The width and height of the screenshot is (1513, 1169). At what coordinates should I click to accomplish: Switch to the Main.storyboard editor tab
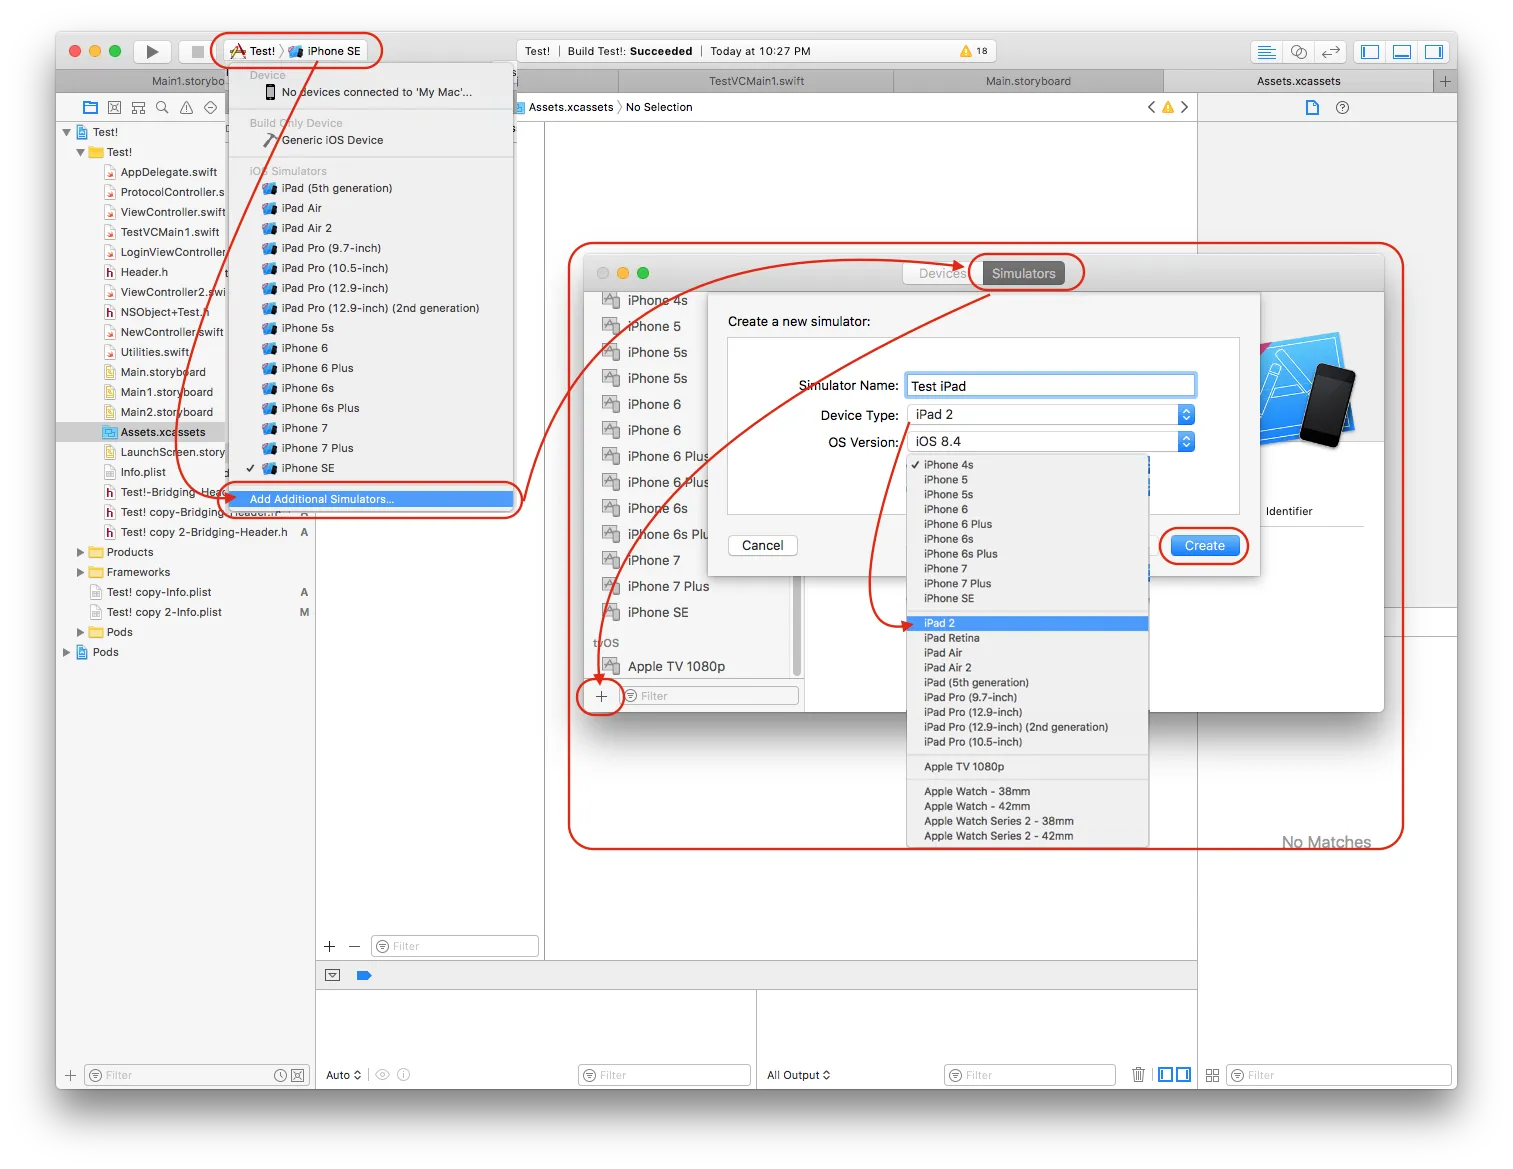coord(1028,81)
